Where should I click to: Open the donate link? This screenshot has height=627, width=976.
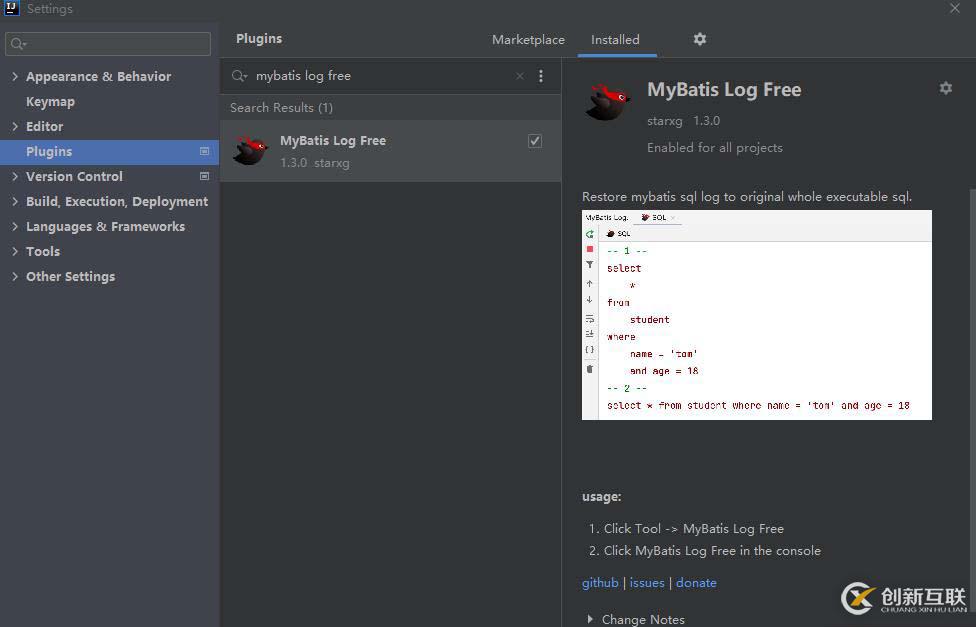pyautogui.click(x=696, y=583)
